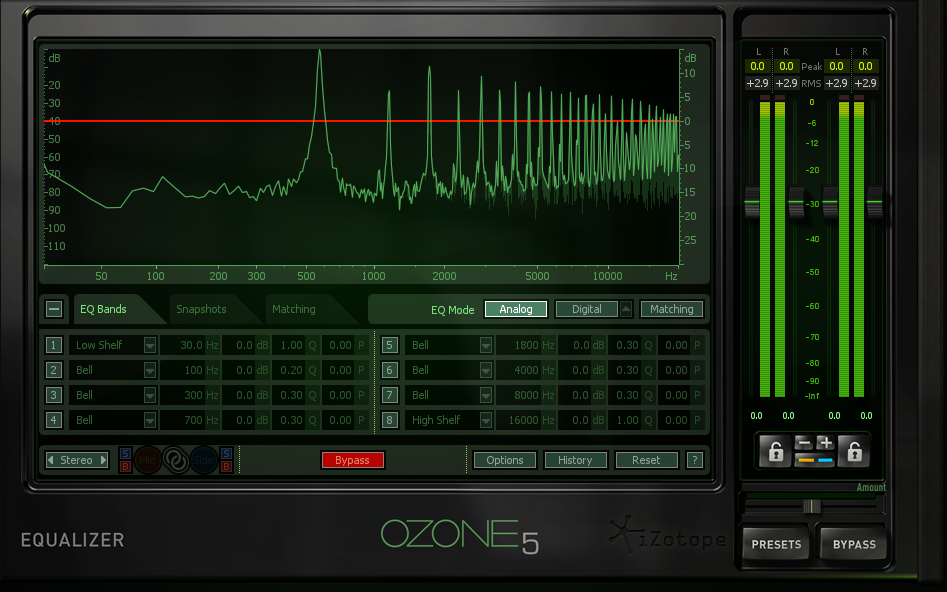Solo the Mid channel with S button
The width and height of the screenshot is (947, 592).
125,454
